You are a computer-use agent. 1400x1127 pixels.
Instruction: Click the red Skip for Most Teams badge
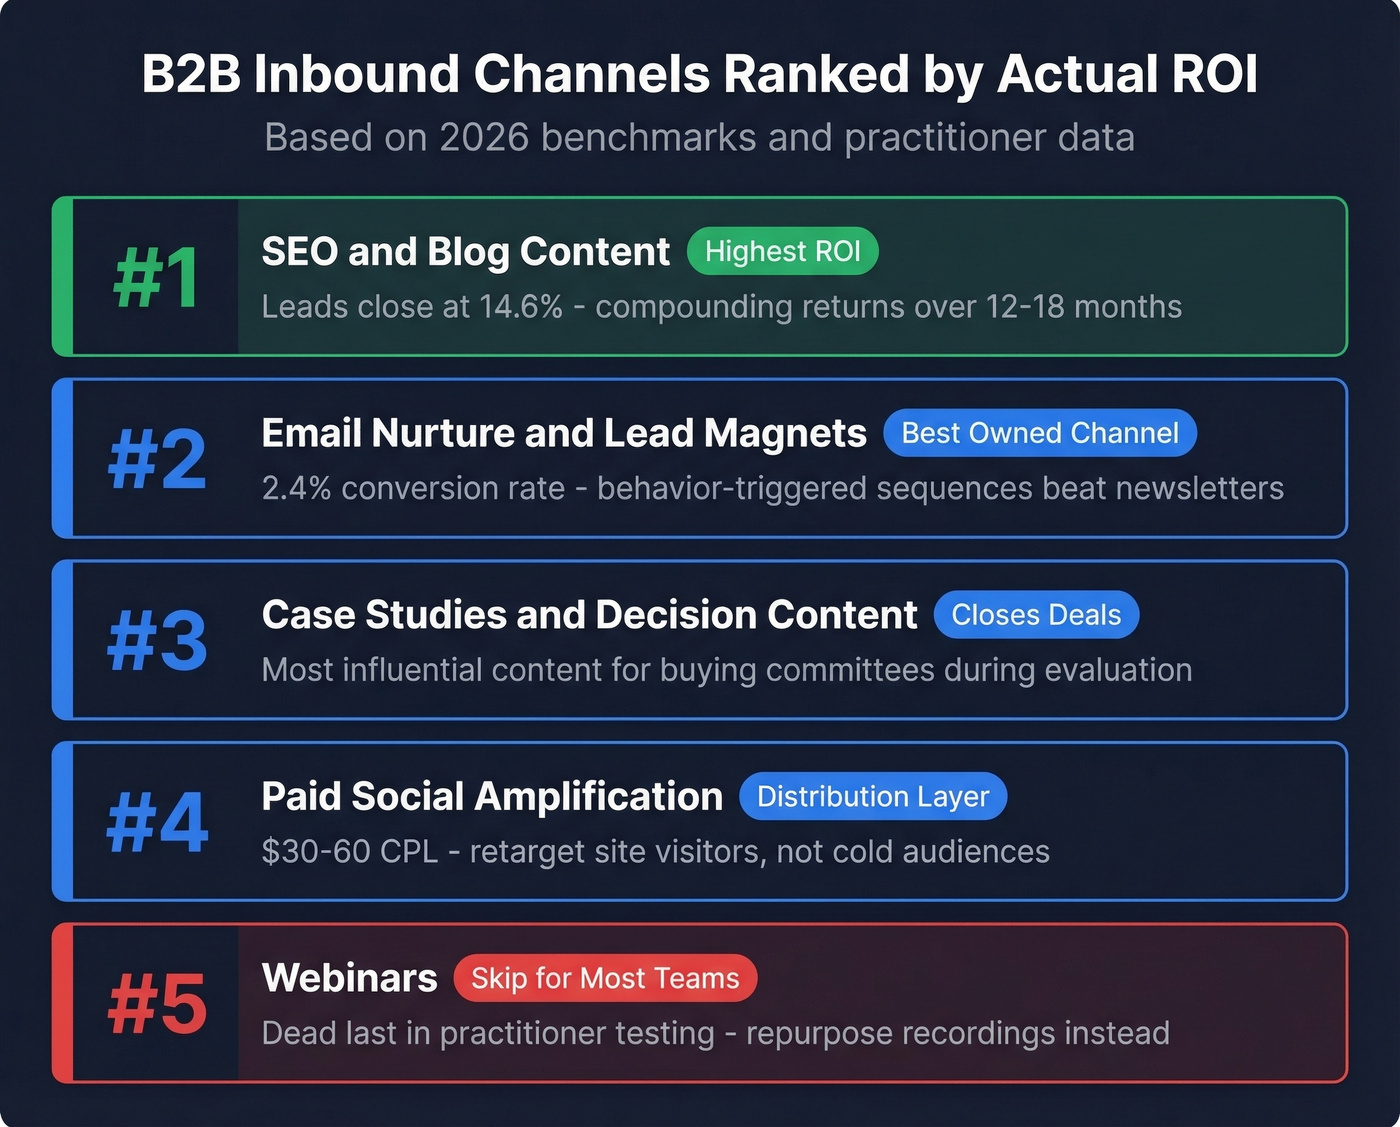click(605, 978)
